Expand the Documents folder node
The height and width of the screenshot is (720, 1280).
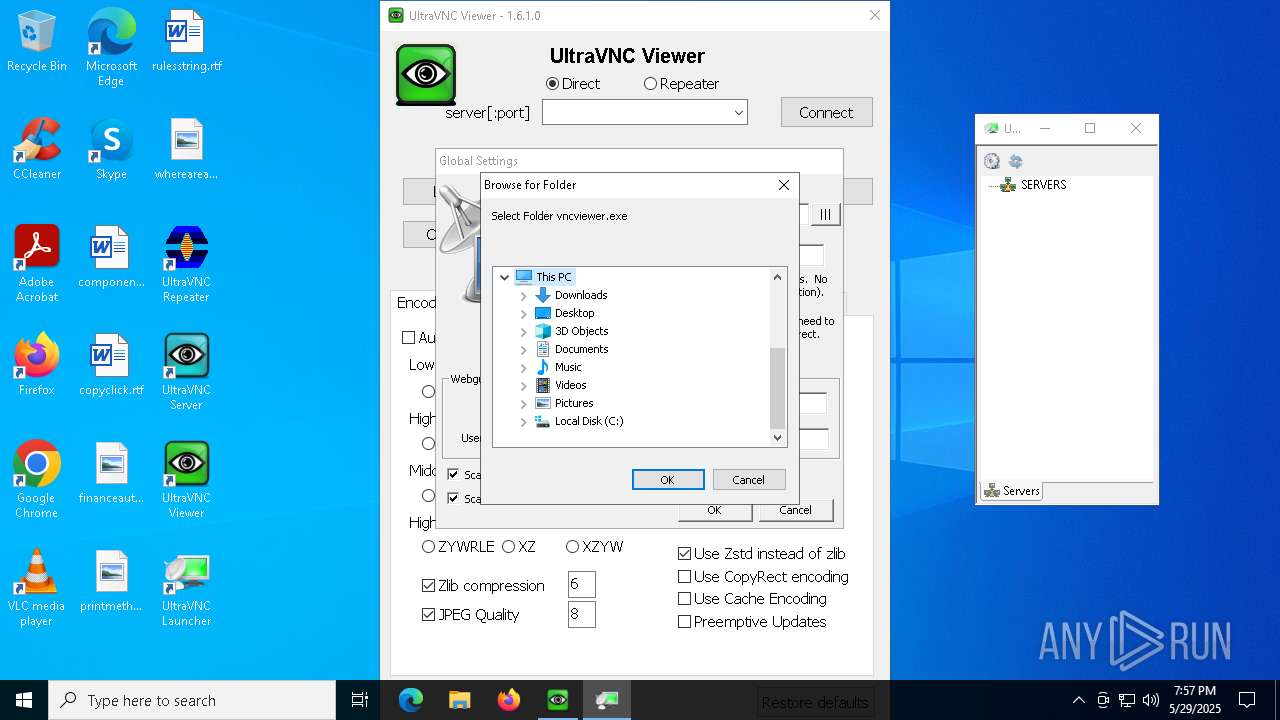coord(523,349)
